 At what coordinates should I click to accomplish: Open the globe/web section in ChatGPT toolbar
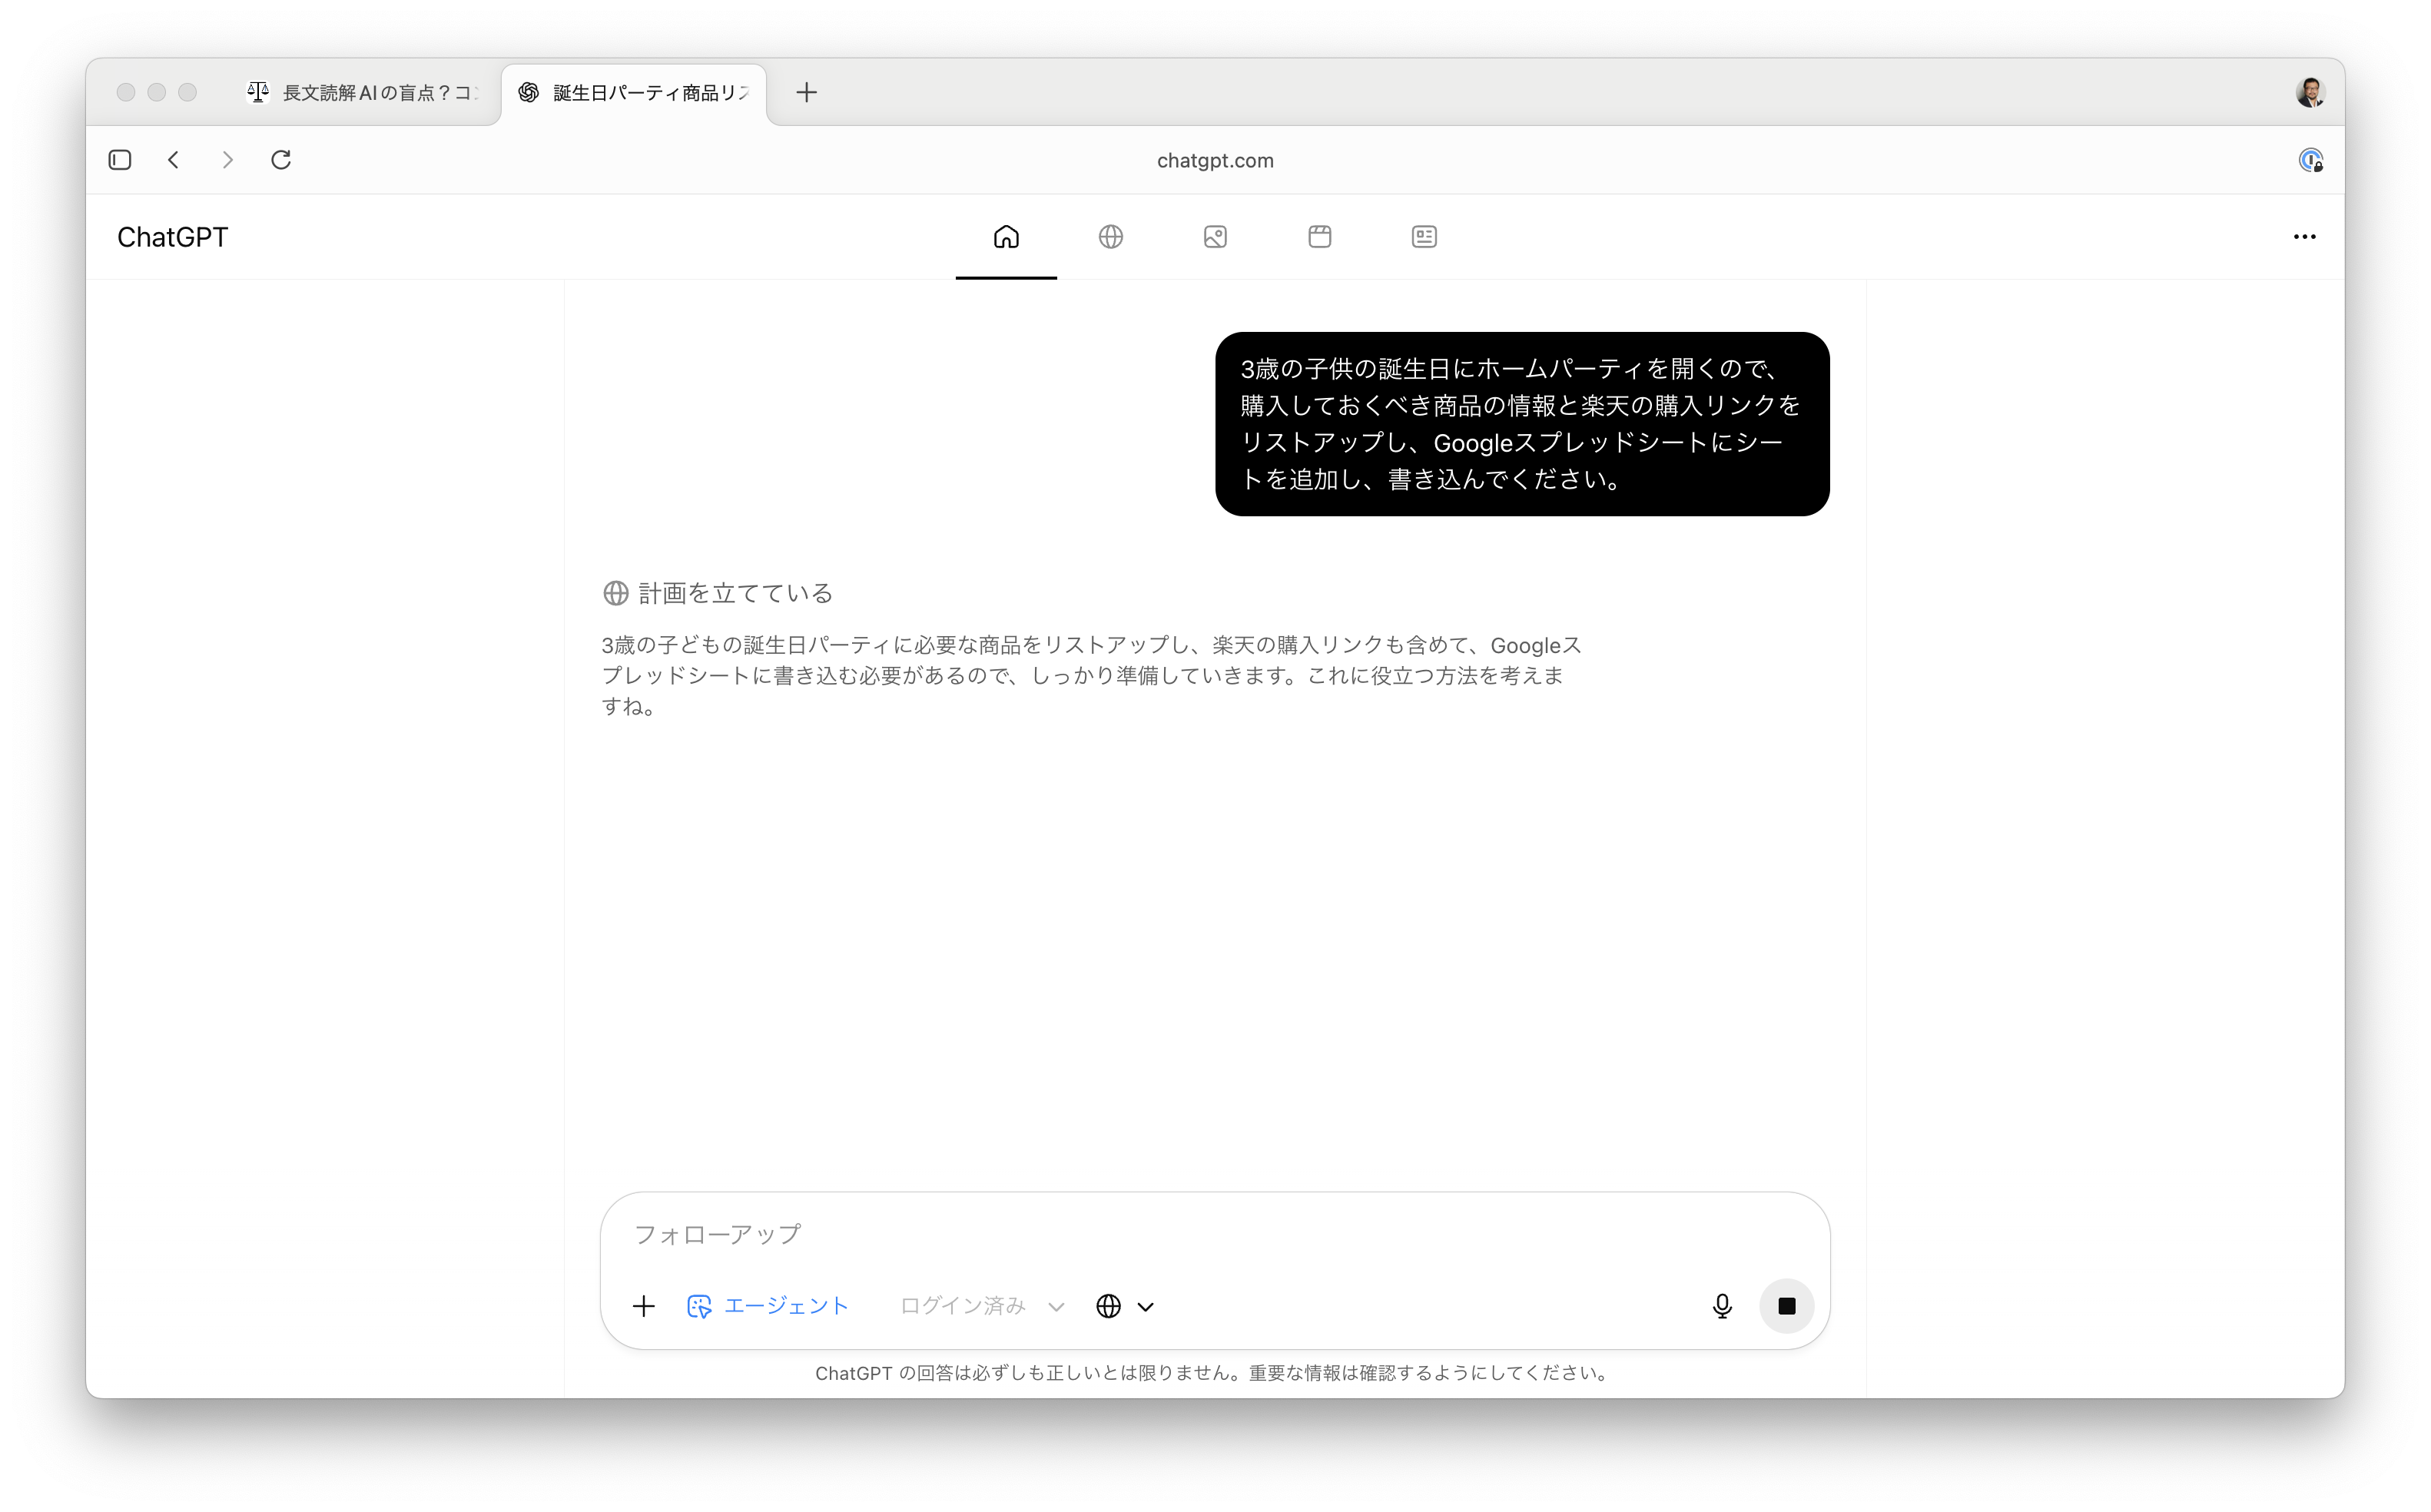pyautogui.click(x=1110, y=237)
